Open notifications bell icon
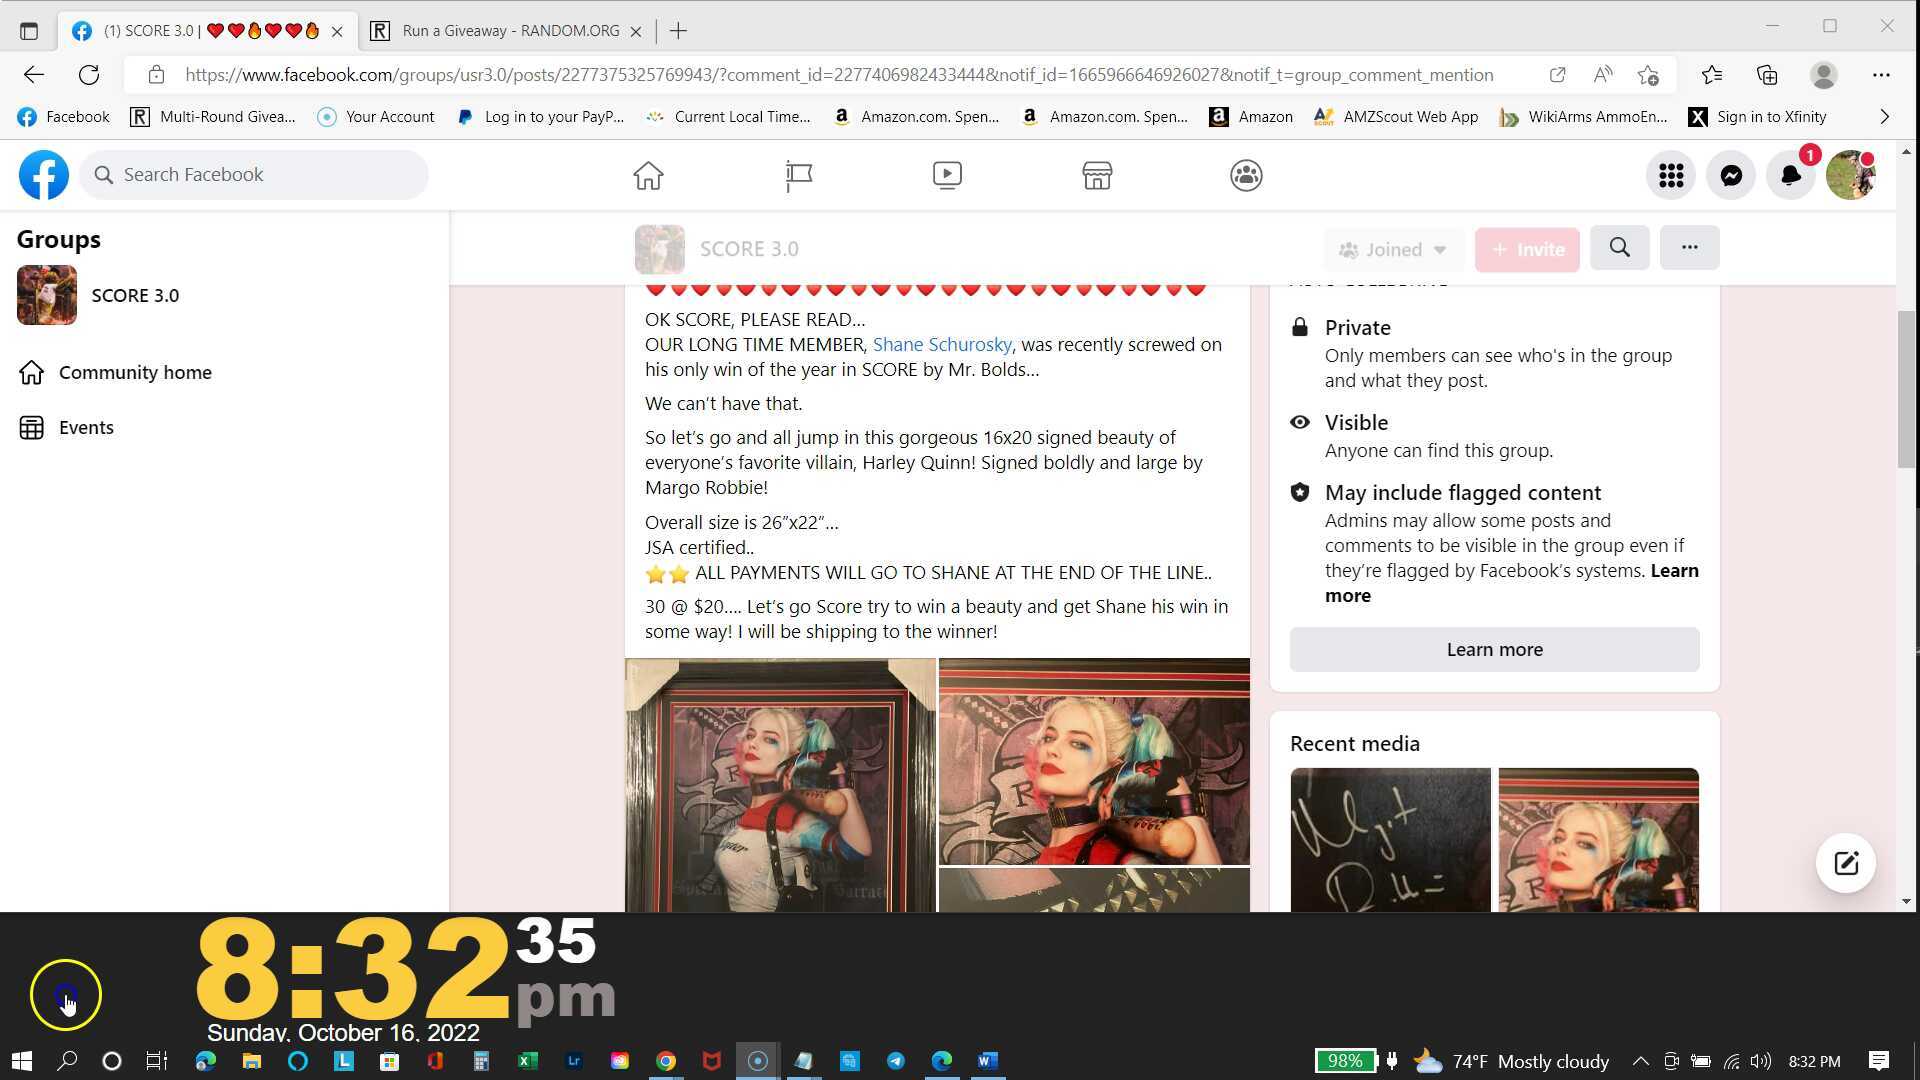This screenshot has height=1080, width=1920. (1790, 175)
